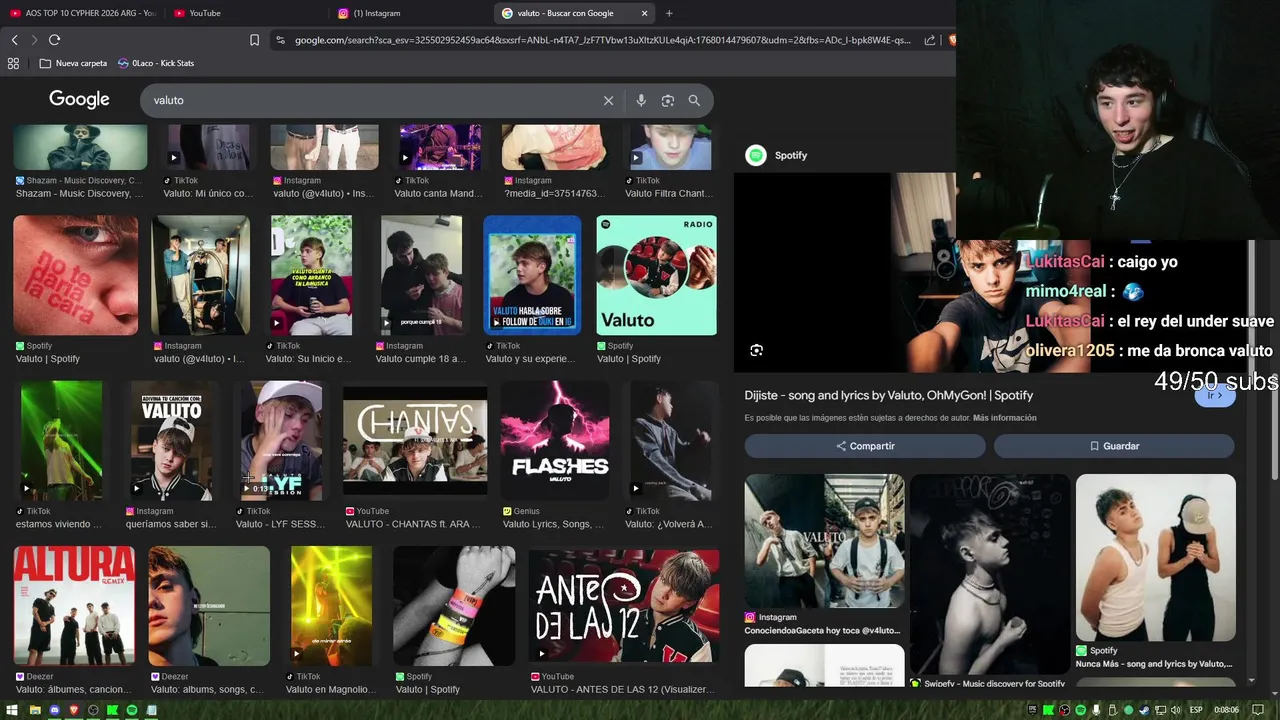
Task: Switch to 'AOS TOP 10 CYPHER 2026 ARG' tab
Action: point(83,13)
